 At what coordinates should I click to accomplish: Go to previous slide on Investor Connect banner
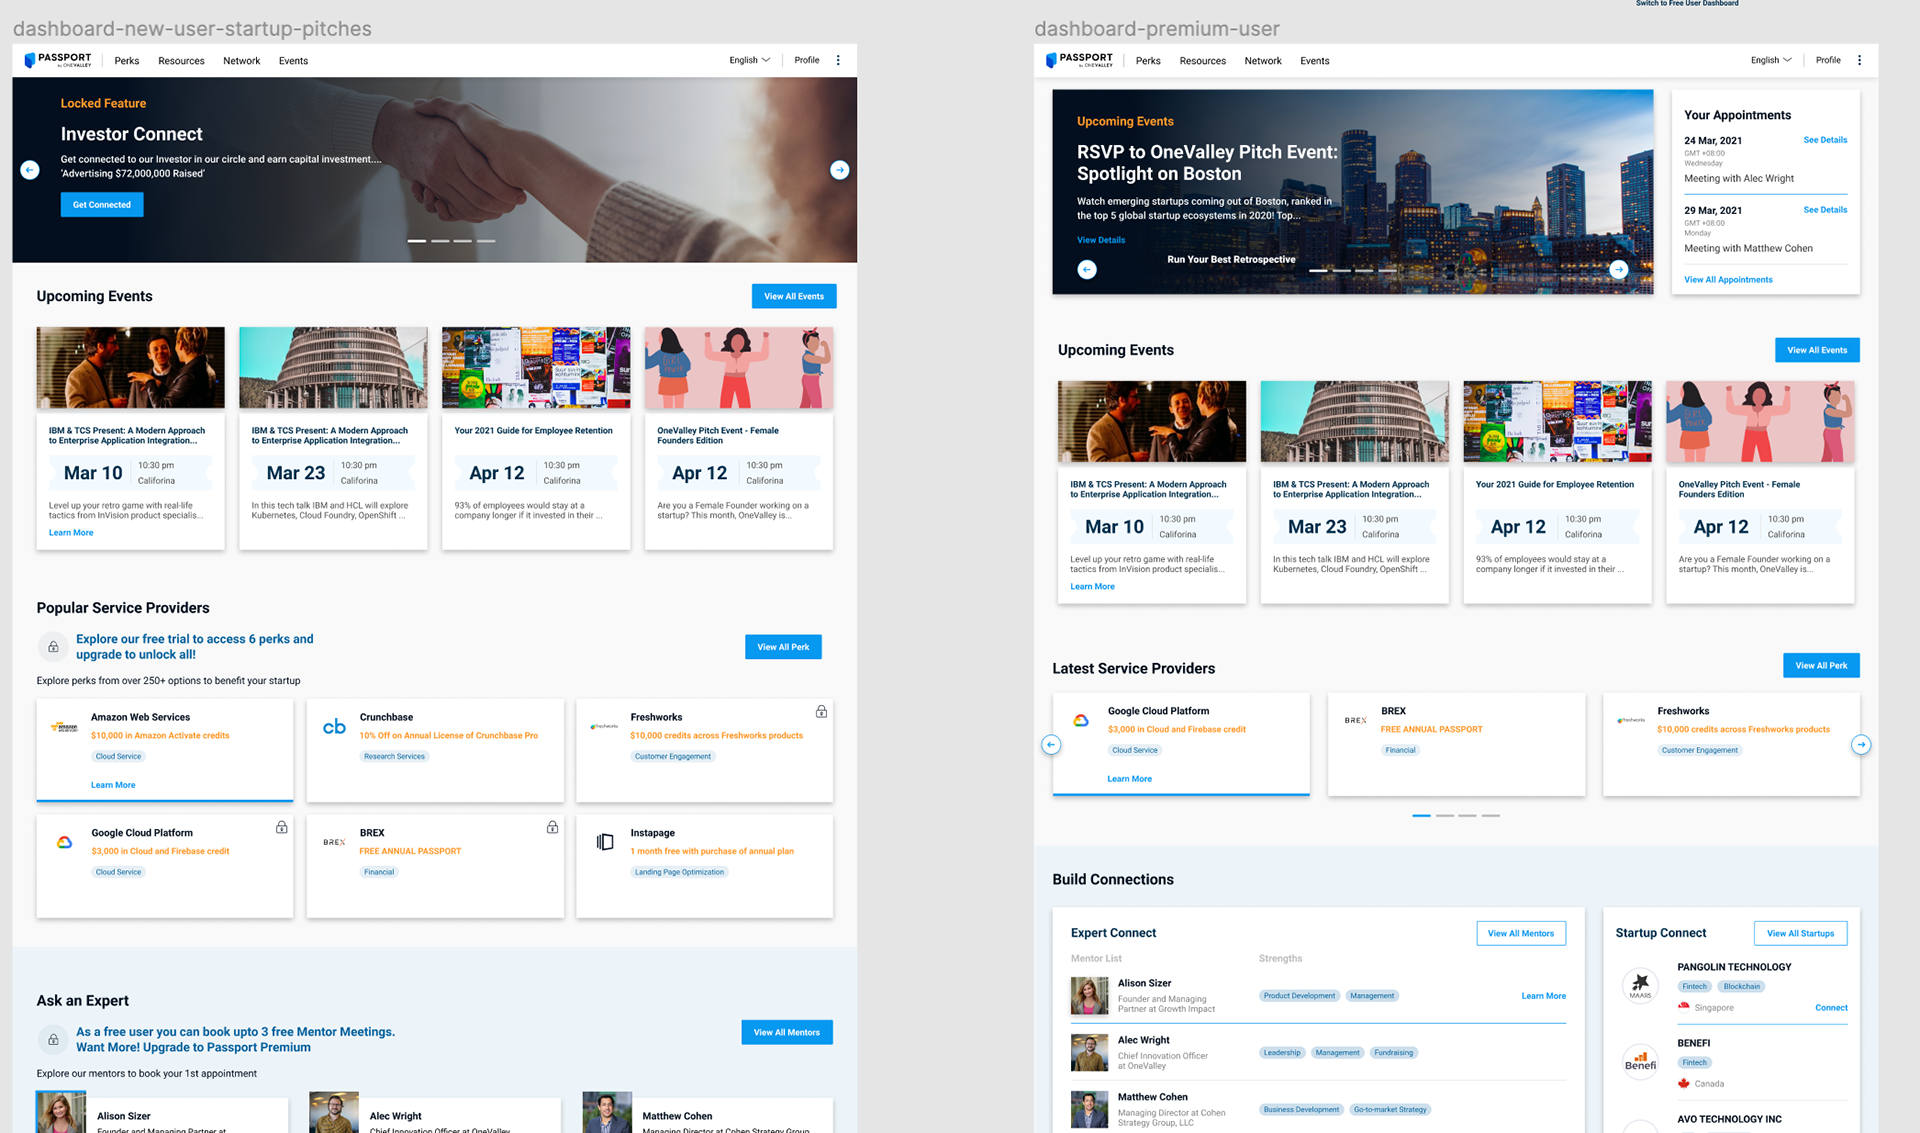(x=30, y=170)
